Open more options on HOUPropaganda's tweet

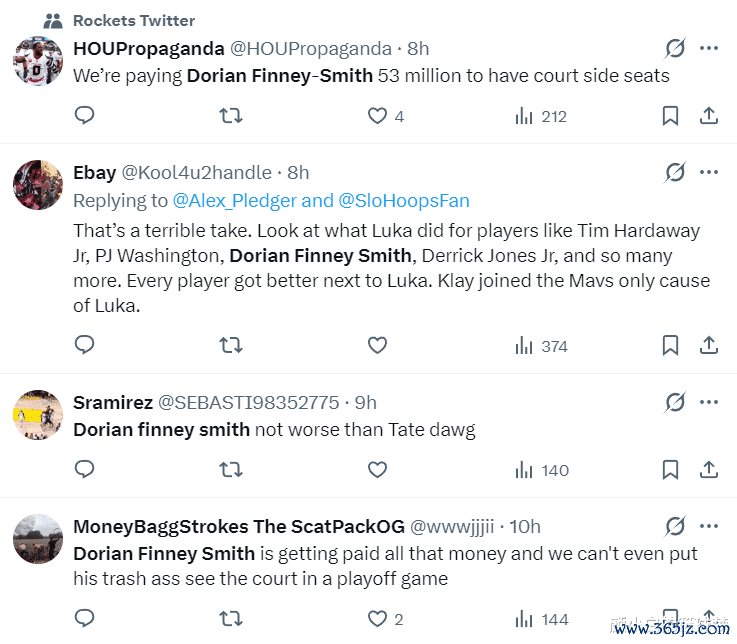[x=709, y=48]
